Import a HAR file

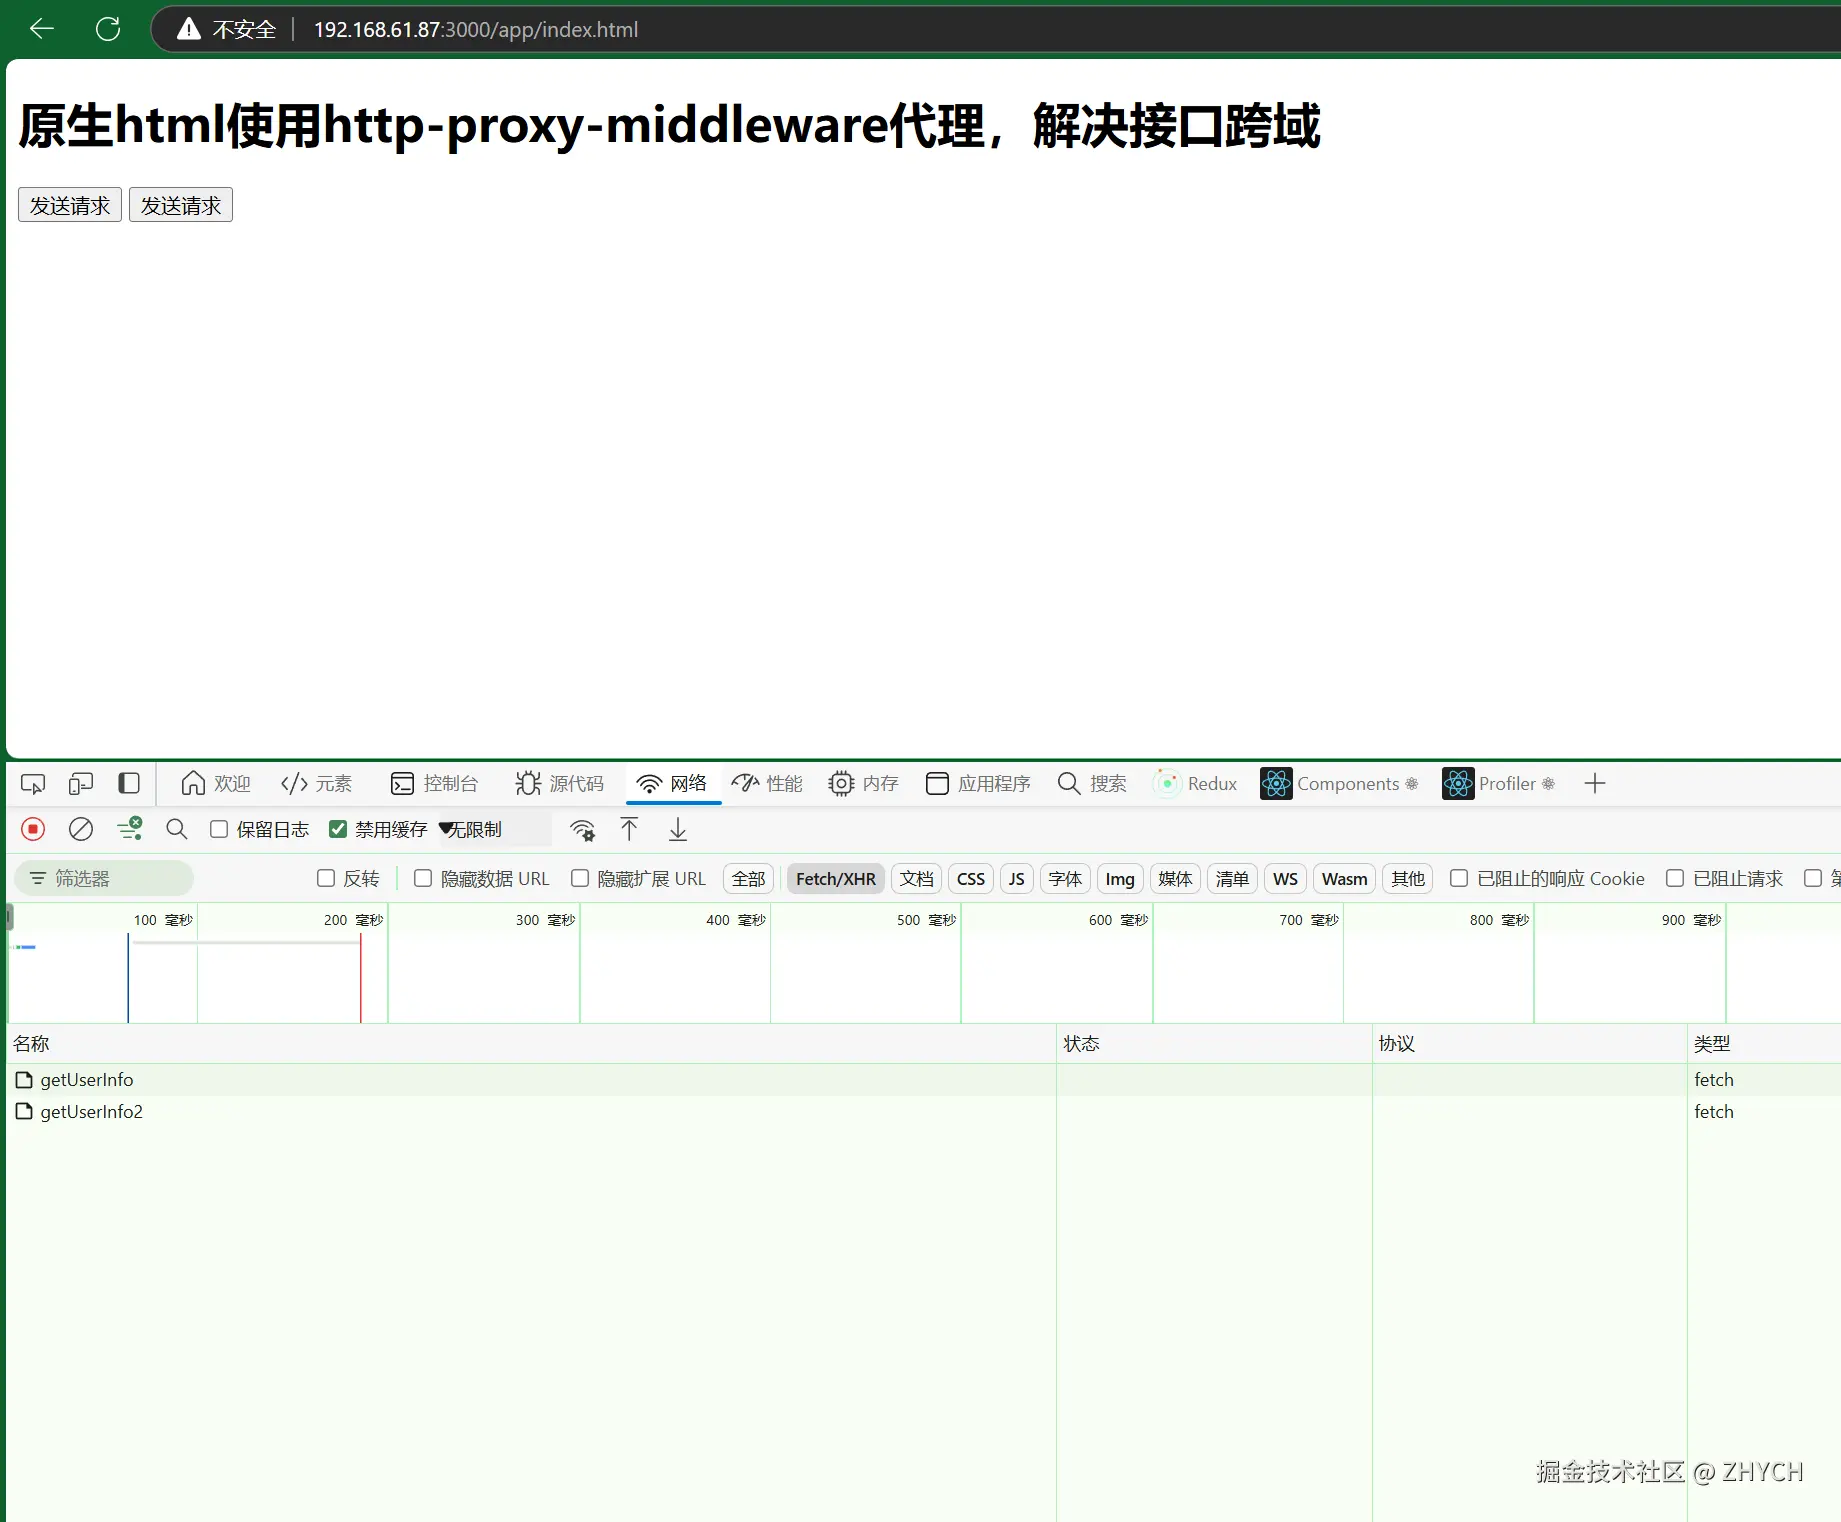click(x=628, y=829)
